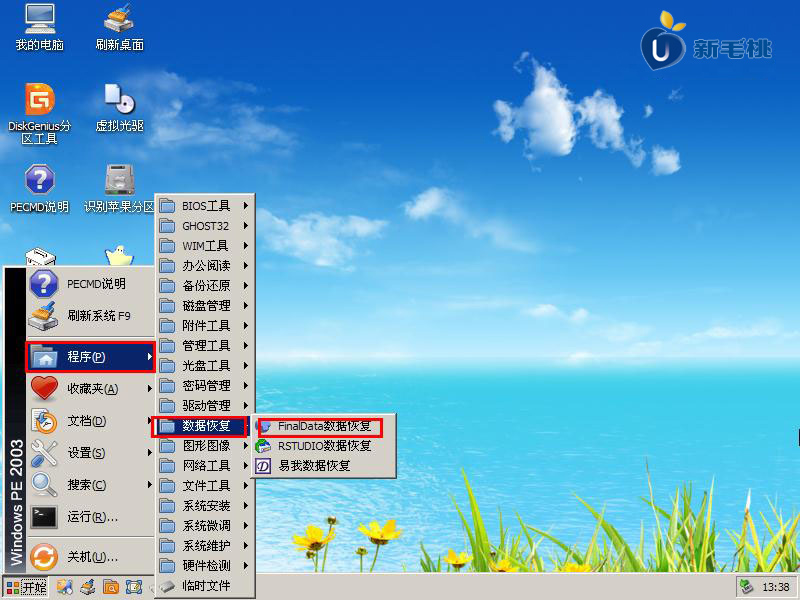Screen dimensions: 800x600
Task: Select RSTUDIO数据恢复 in the submenu
Action: point(324,446)
